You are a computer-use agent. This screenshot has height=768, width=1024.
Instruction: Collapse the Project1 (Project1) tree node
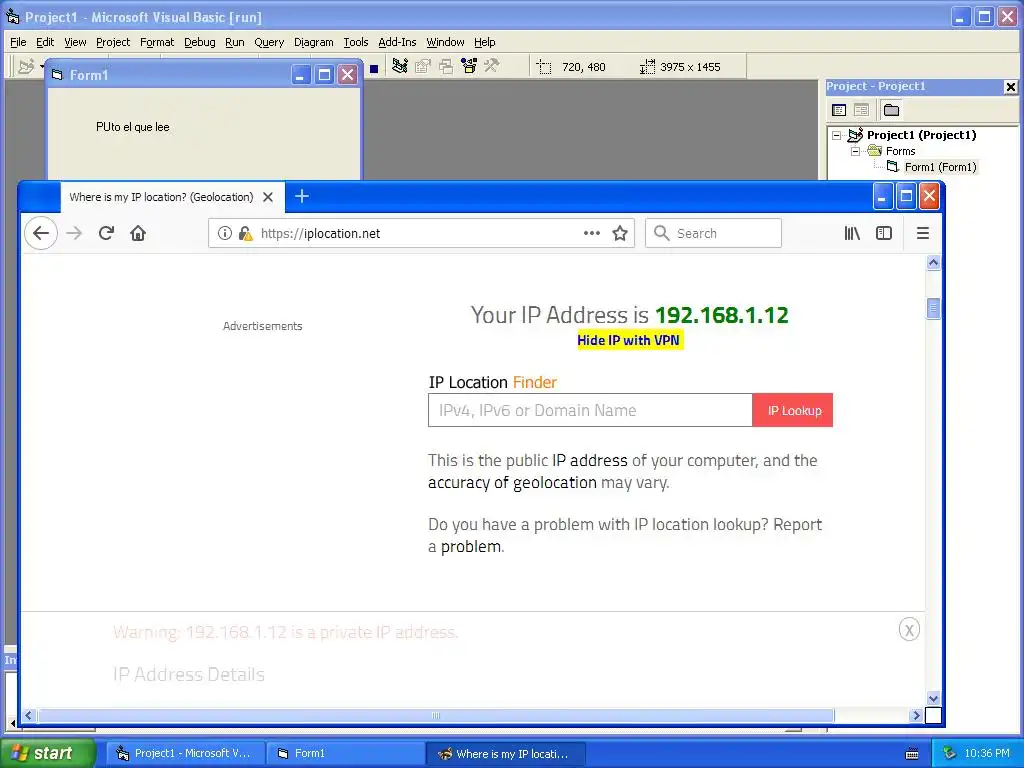click(837, 136)
